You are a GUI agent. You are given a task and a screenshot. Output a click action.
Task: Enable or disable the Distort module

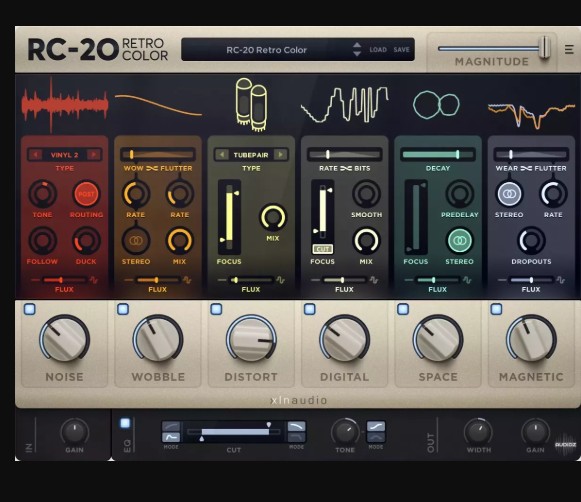pyautogui.click(x=216, y=309)
